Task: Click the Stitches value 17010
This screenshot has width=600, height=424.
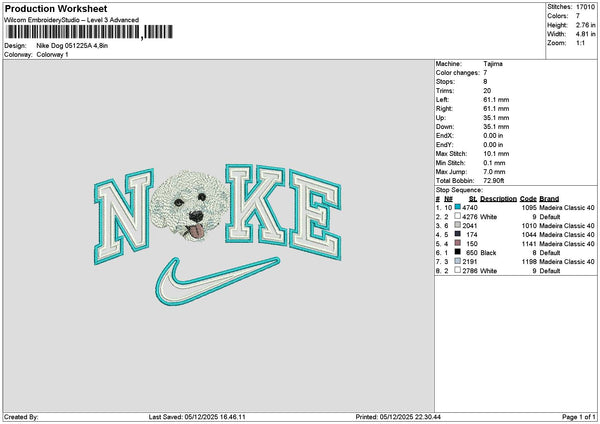Action: [585, 7]
